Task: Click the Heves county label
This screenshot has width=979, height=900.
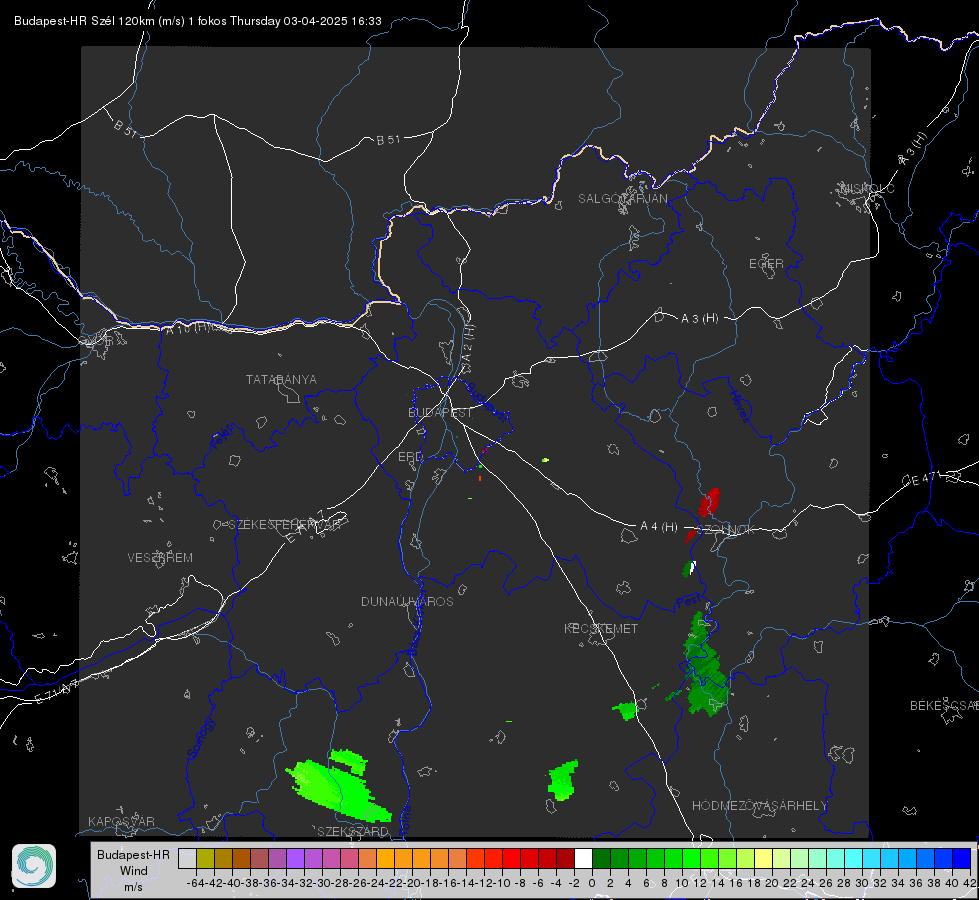Action: pyautogui.click(x=740, y=407)
